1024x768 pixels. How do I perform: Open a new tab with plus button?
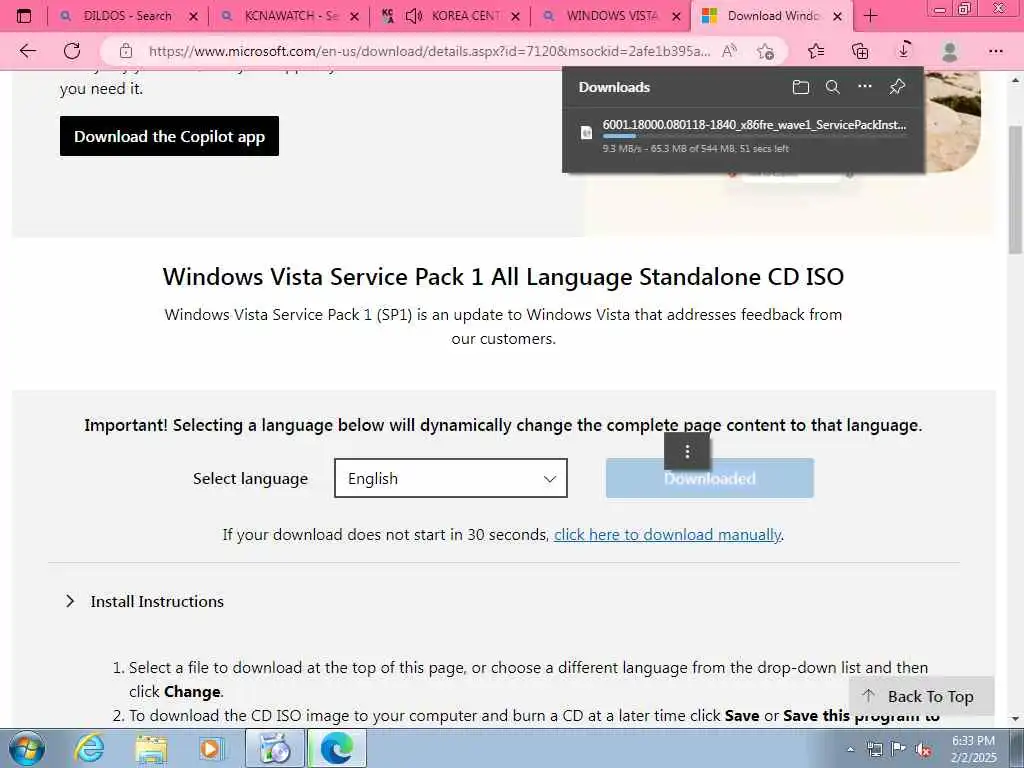(x=871, y=16)
